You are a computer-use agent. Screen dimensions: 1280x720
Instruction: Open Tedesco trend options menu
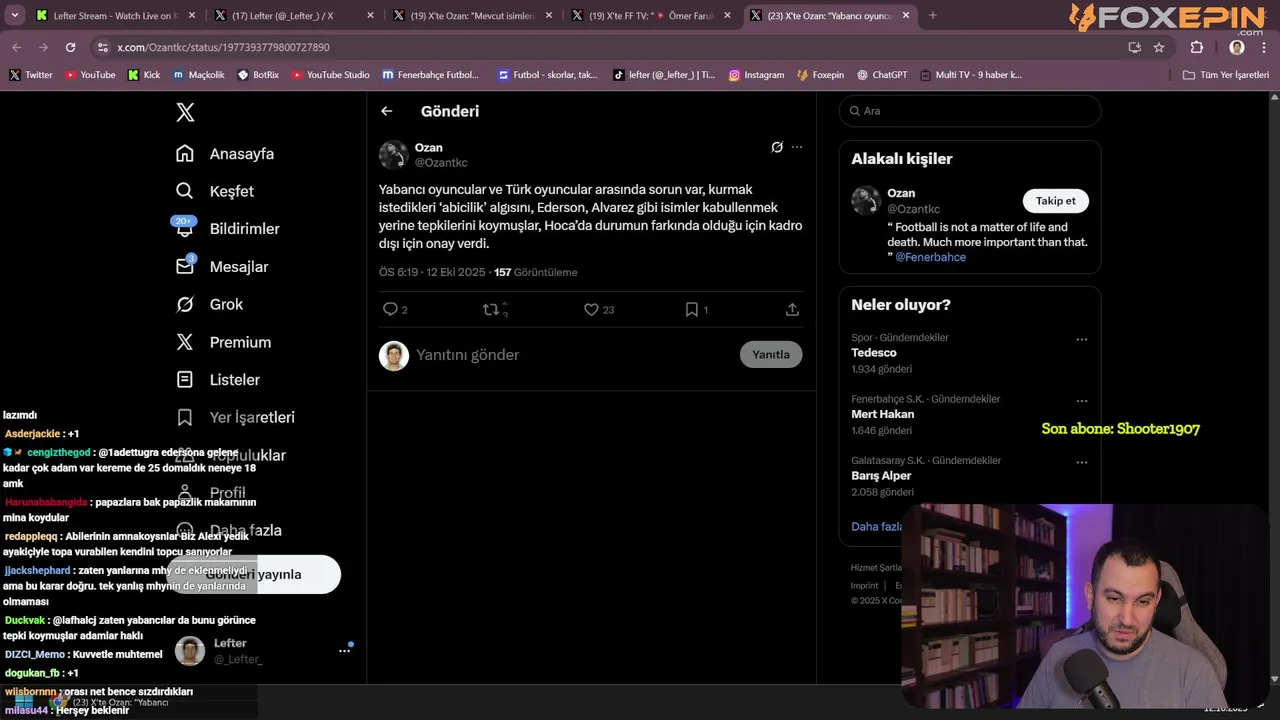pos(1081,339)
